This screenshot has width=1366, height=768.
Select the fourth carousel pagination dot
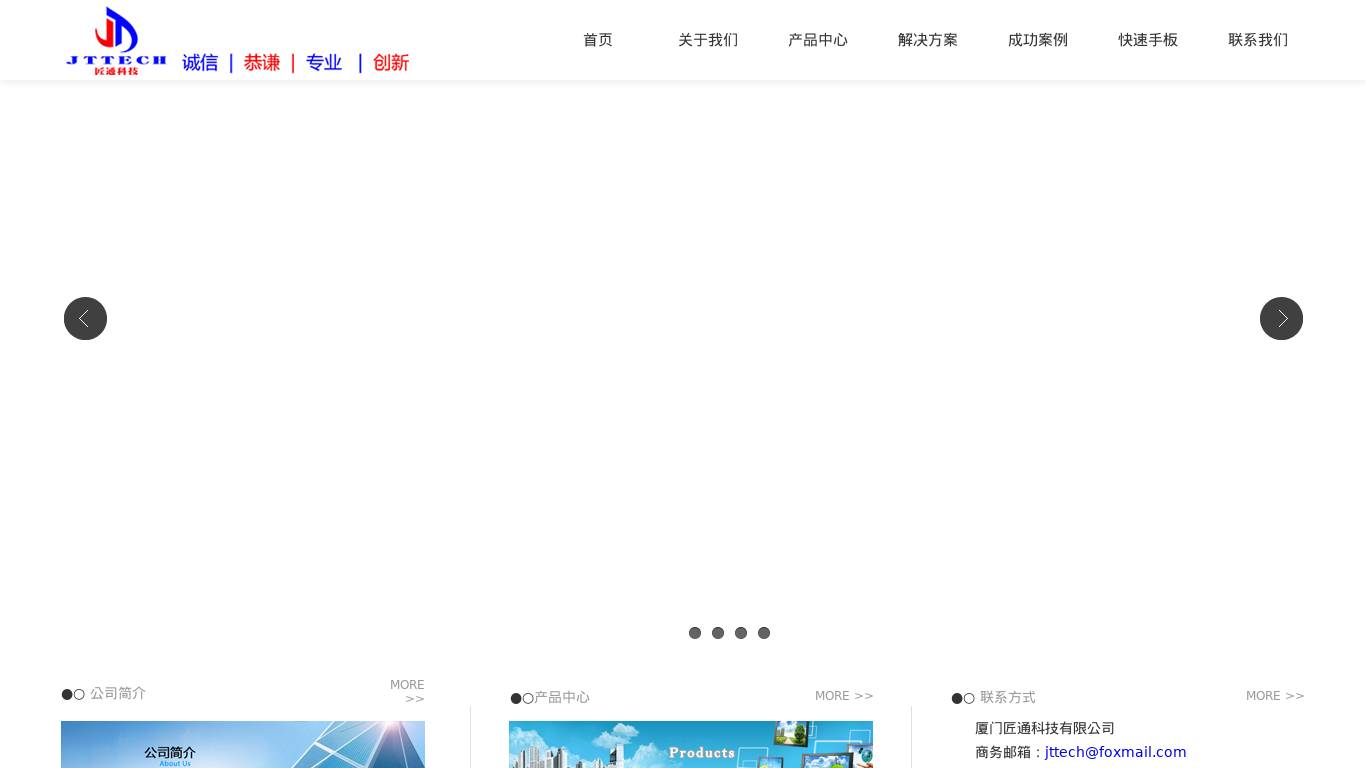click(764, 633)
